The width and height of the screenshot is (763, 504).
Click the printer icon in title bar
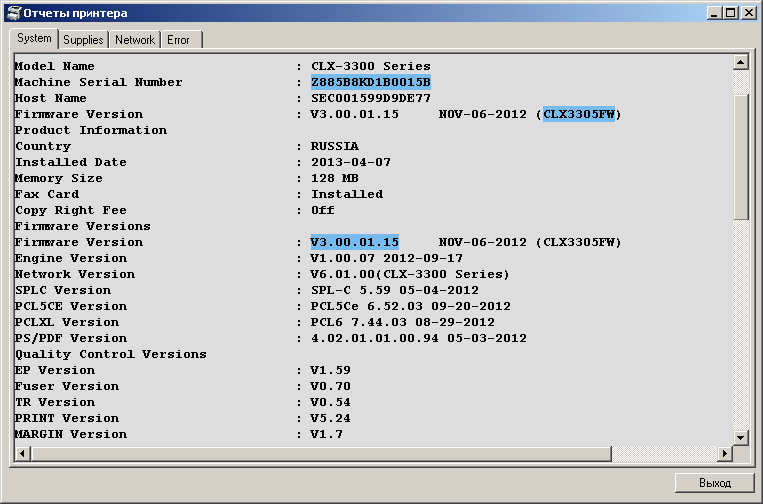coord(15,13)
